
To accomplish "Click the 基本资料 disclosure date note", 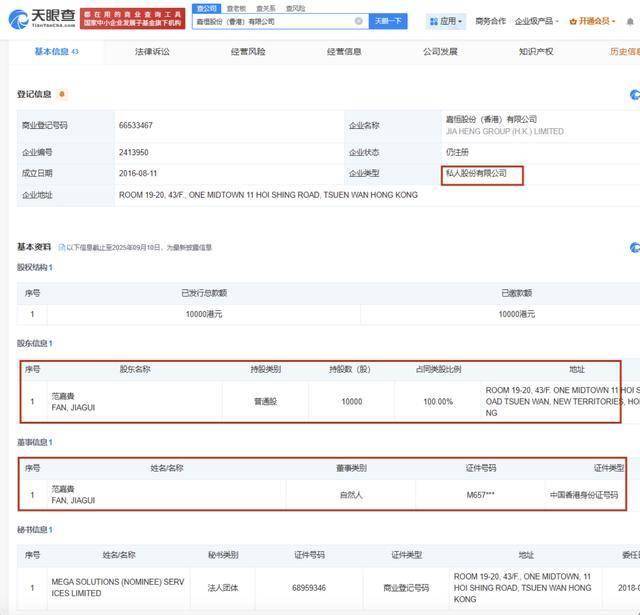I will (136, 247).
